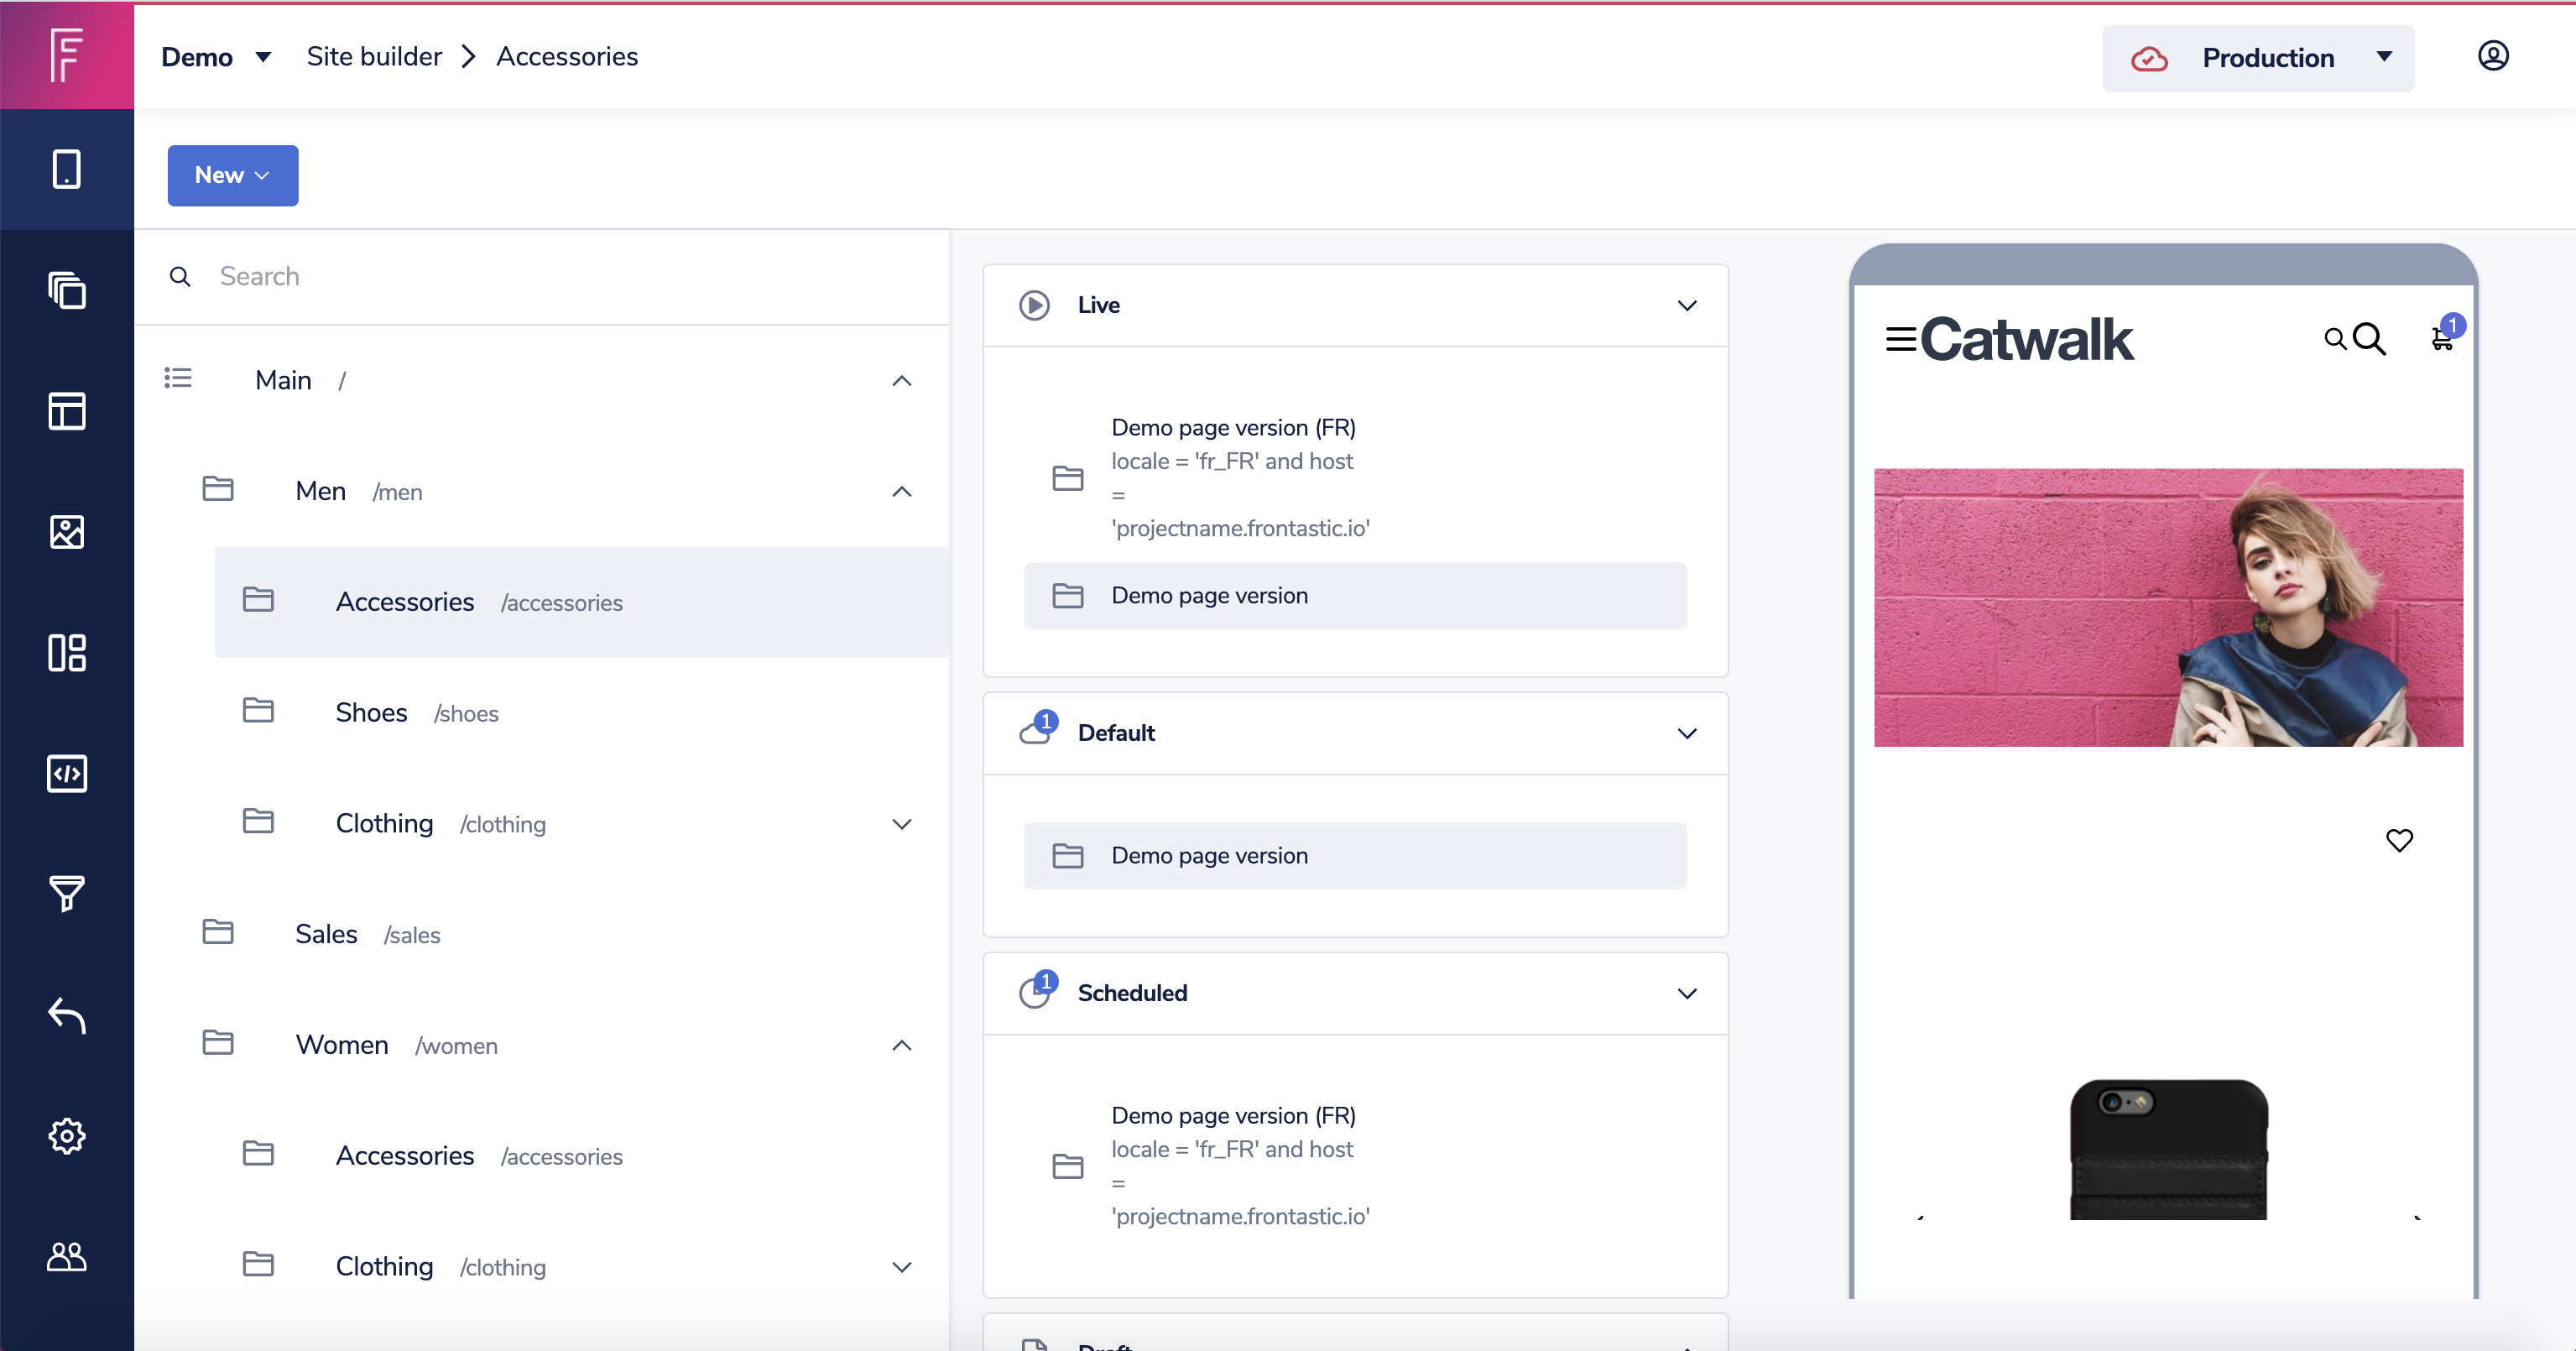Viewport: 2576px width, 1351px height.
Task: Open the settings gear icon in sidebar
Action: [x=67, y=1136]
